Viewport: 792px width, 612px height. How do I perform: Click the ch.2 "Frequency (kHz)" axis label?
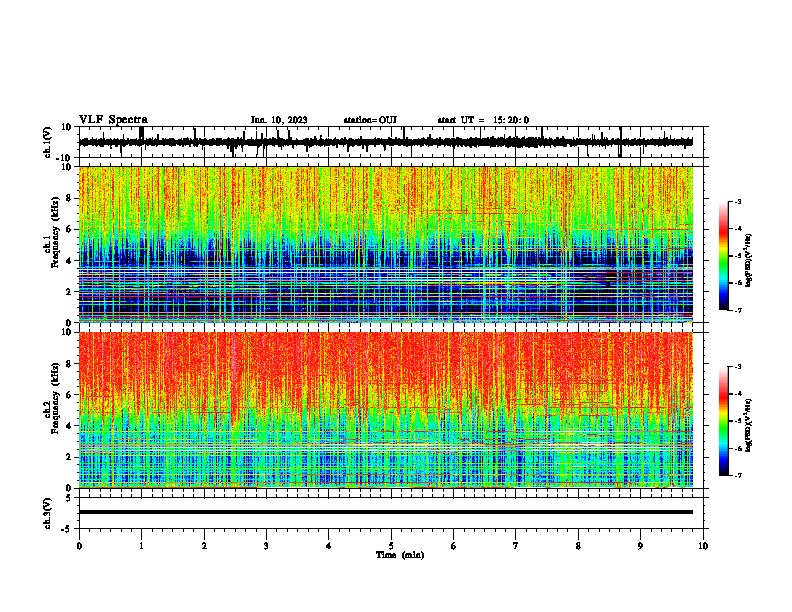[55, 398]
